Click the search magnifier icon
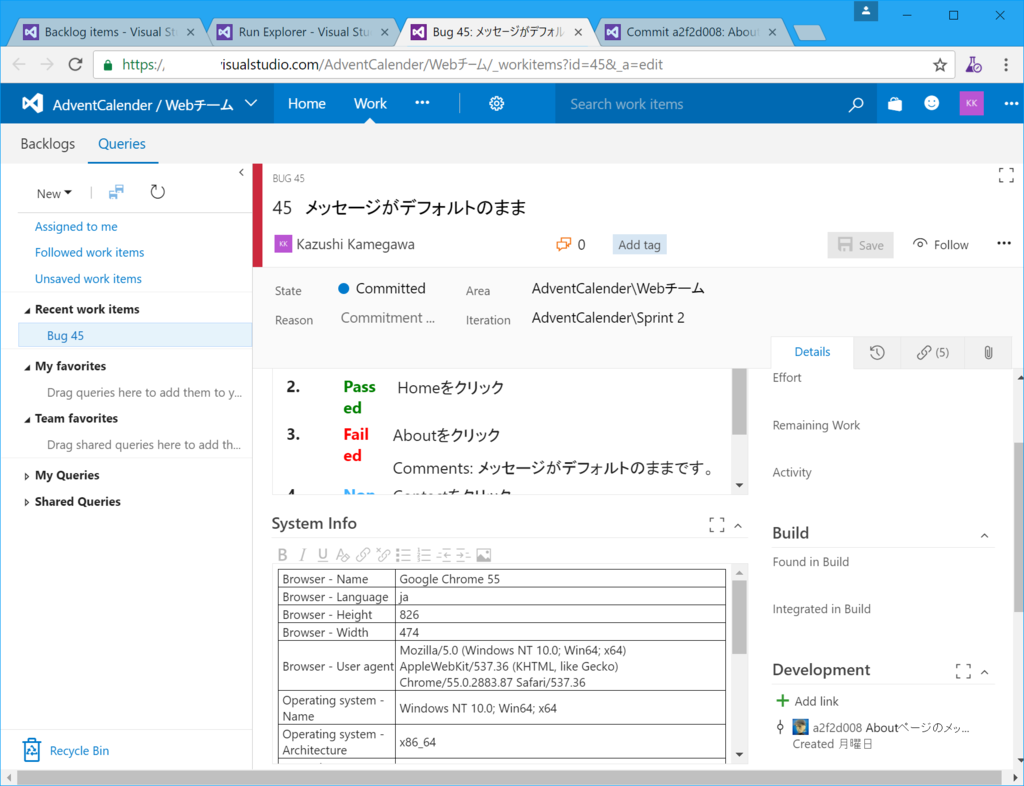Image resolution: width=1024 pixels, height=786 pixels. (x=856, y=104)
